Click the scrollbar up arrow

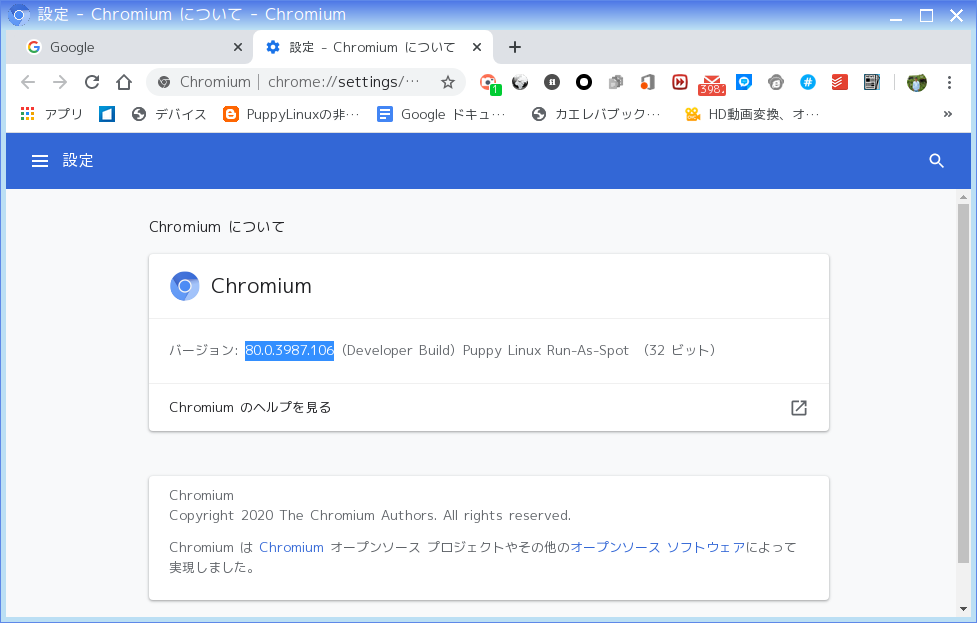pyautogui.click(x=963, y=197)
